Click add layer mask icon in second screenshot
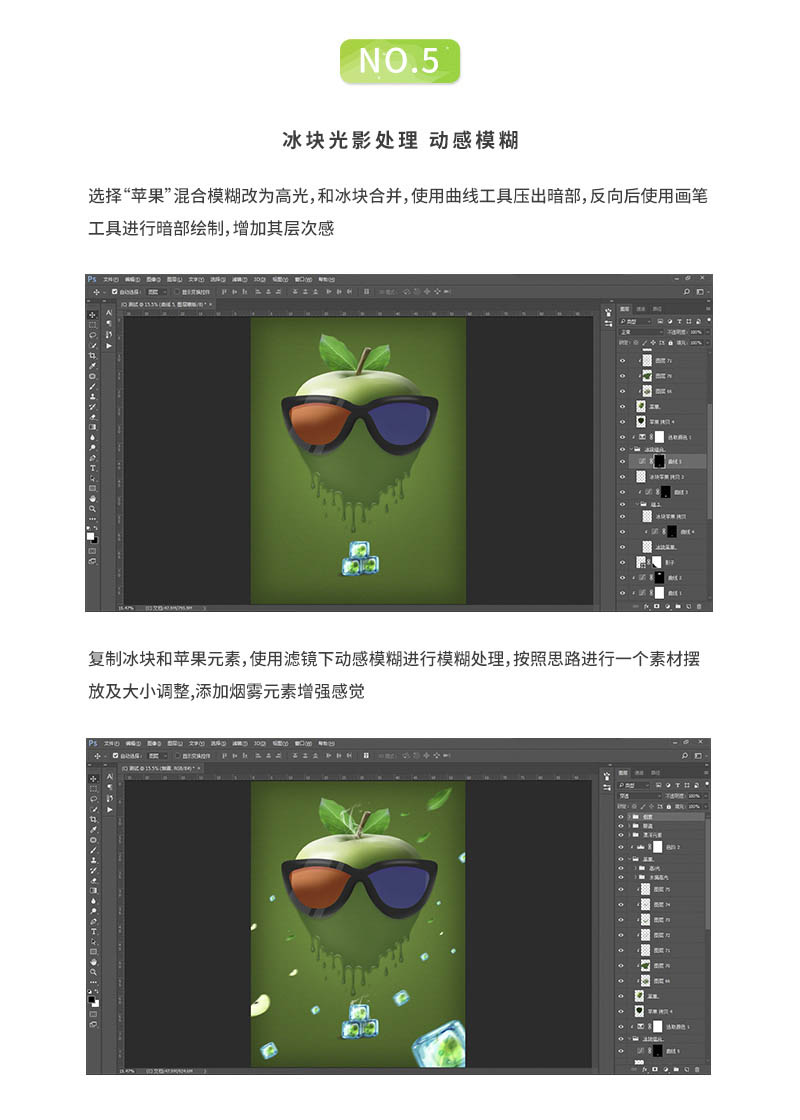The image size is (800, 1120). point(655,1069)
